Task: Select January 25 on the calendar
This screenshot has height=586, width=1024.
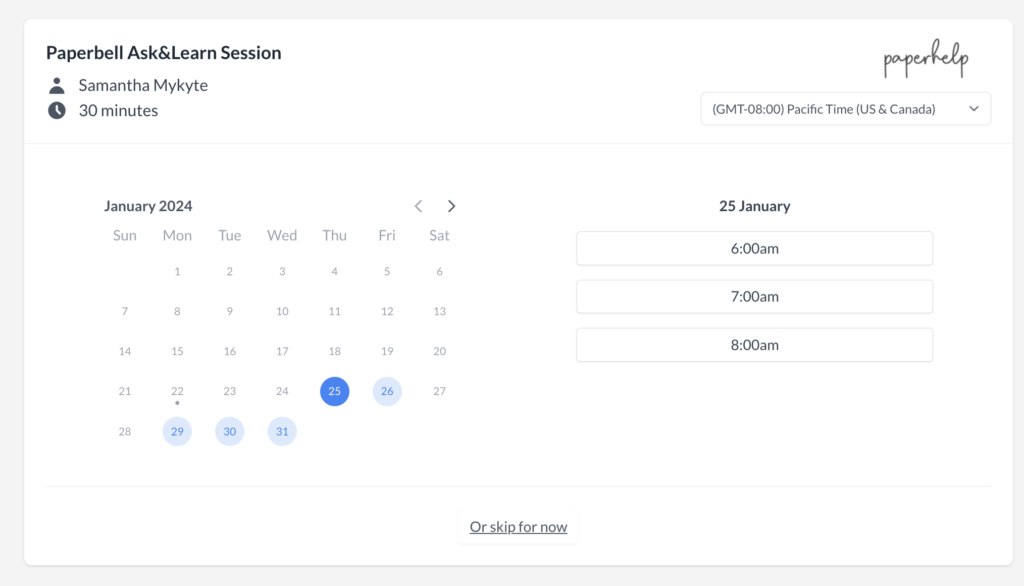Action: [335, 391]
